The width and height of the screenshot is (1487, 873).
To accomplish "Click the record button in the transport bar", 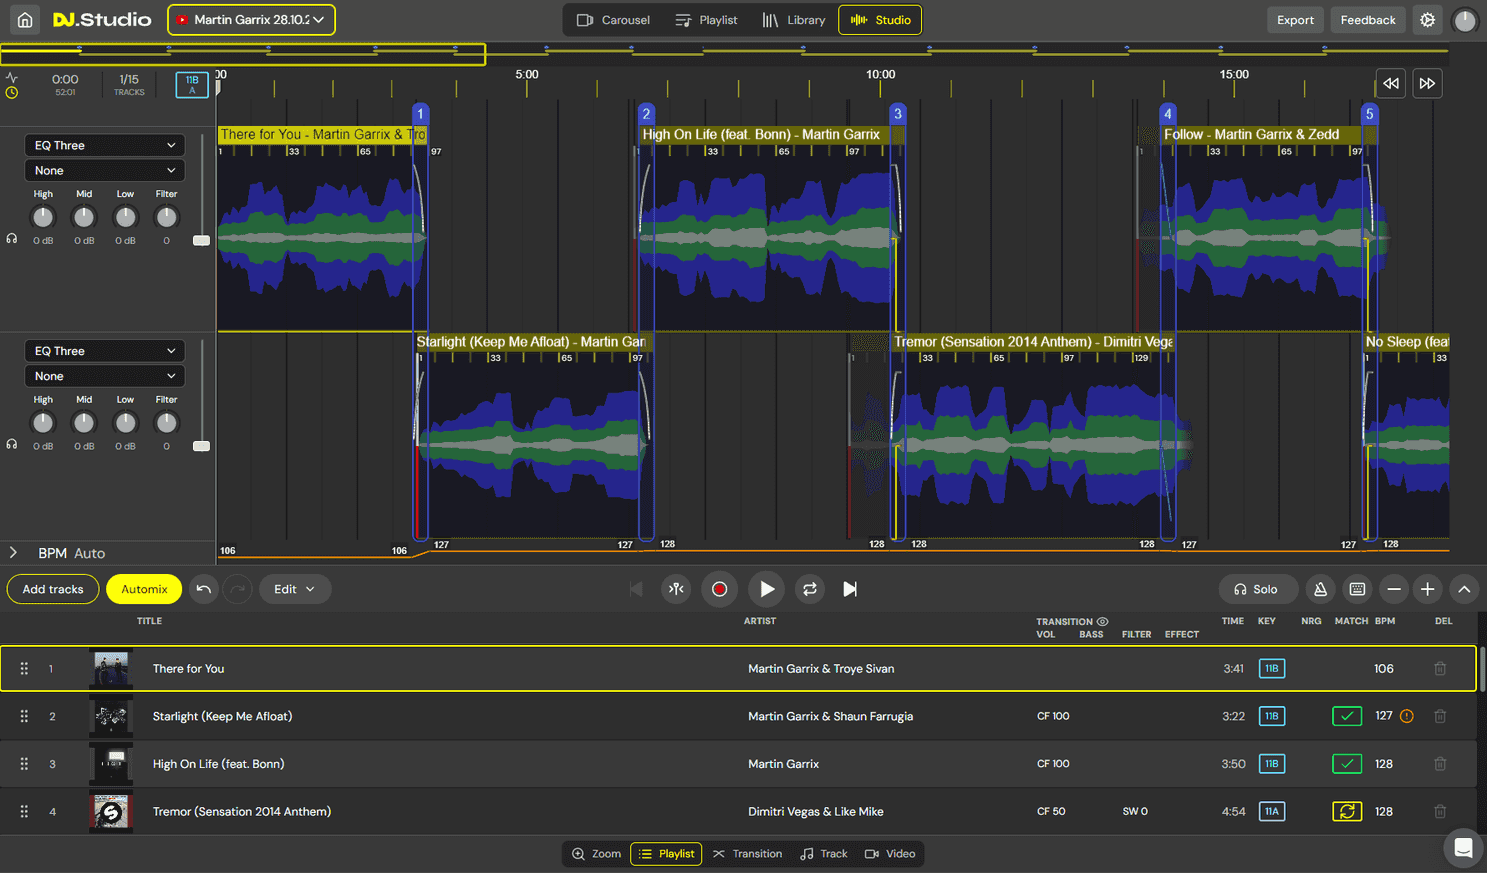I will 719,589.
